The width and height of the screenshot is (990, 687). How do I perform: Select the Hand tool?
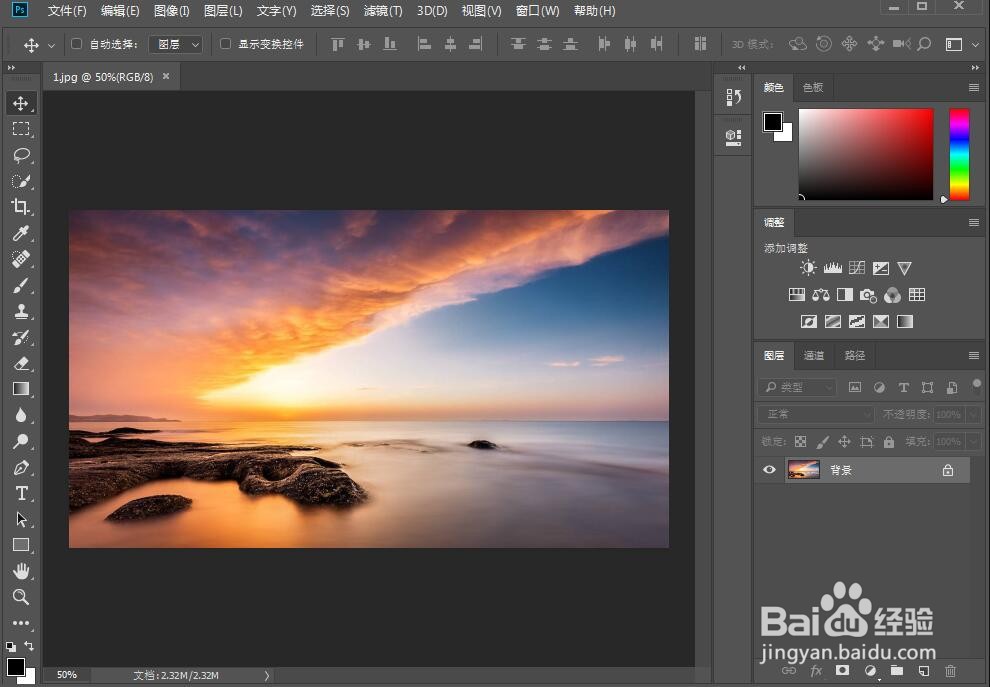pos(21,571)
